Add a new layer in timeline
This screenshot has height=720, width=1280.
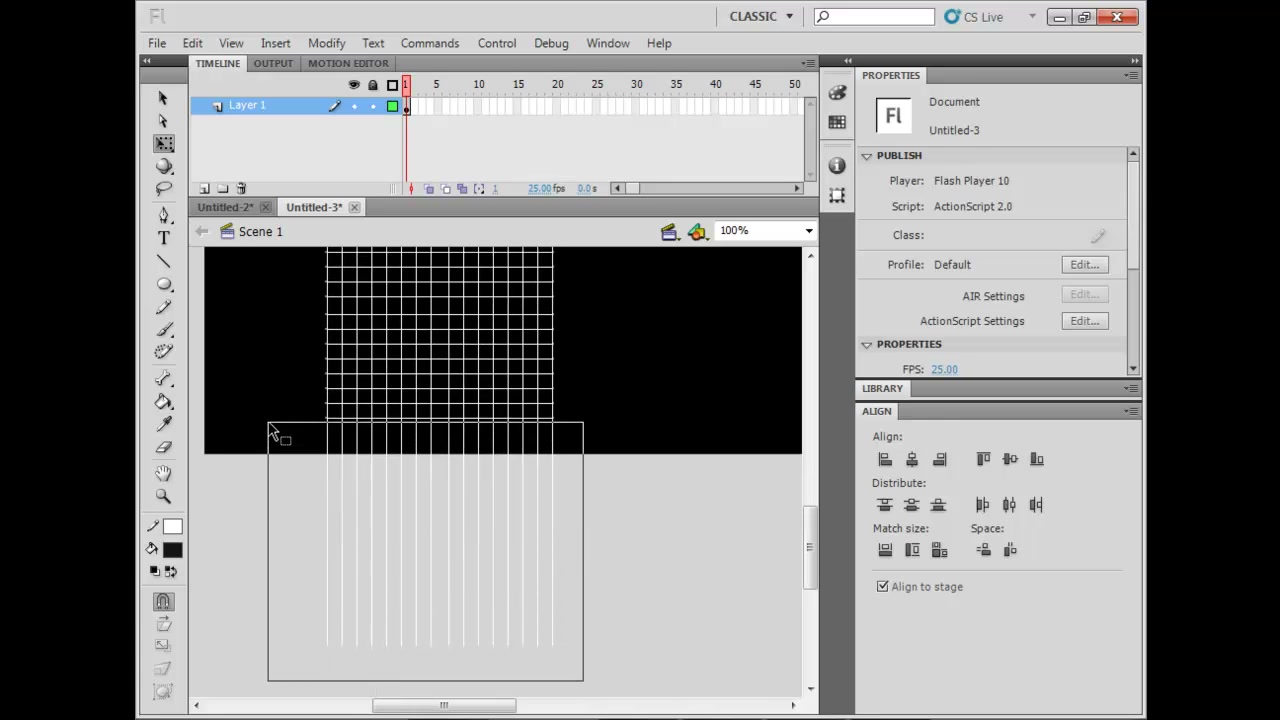coord(204,188)
